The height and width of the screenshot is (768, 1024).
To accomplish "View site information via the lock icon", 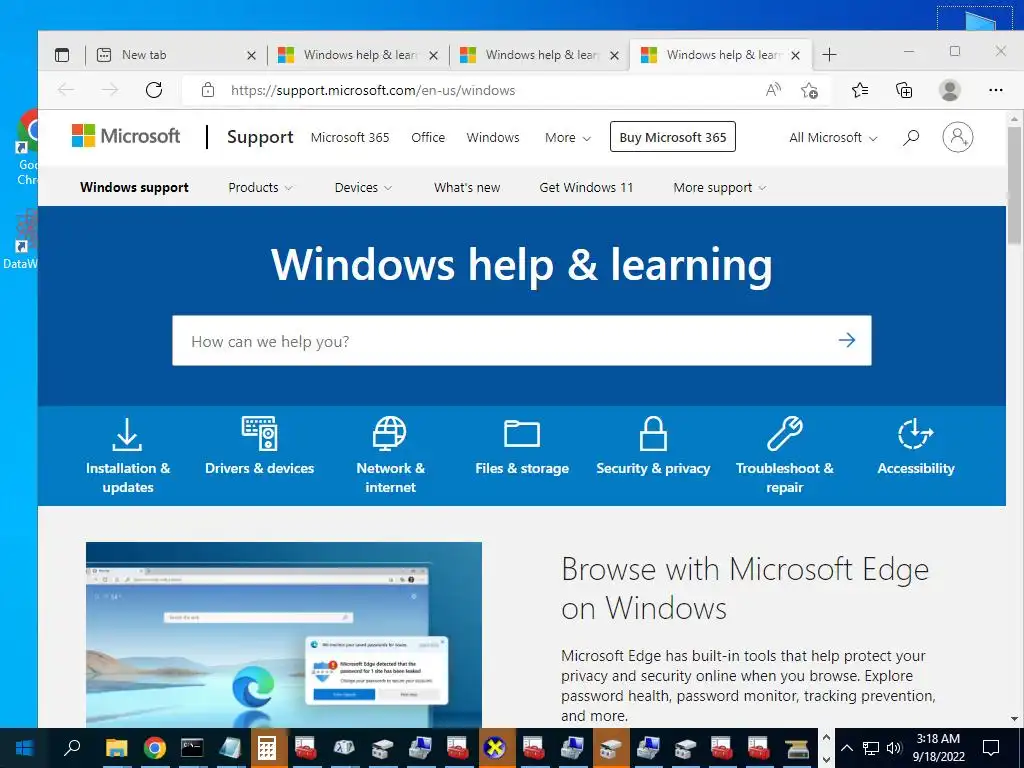I will click(208, 90).
